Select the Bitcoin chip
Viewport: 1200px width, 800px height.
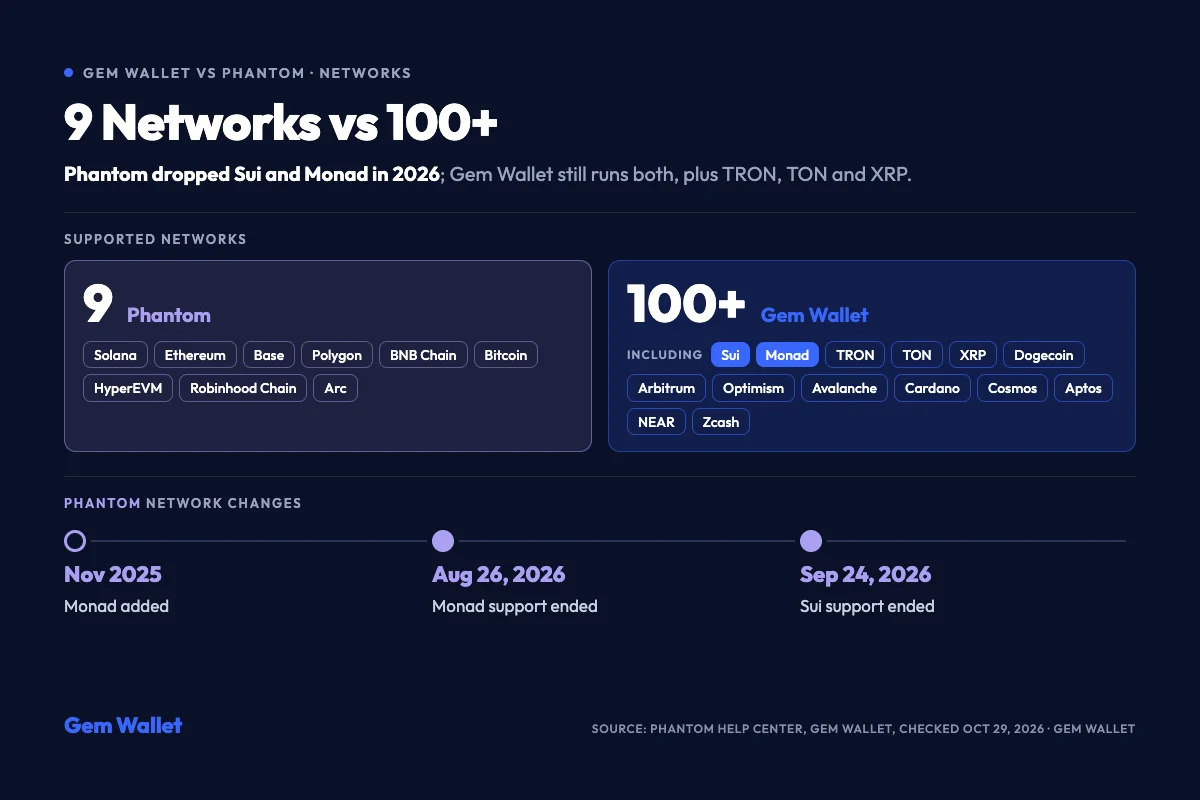tap(506, 355)
